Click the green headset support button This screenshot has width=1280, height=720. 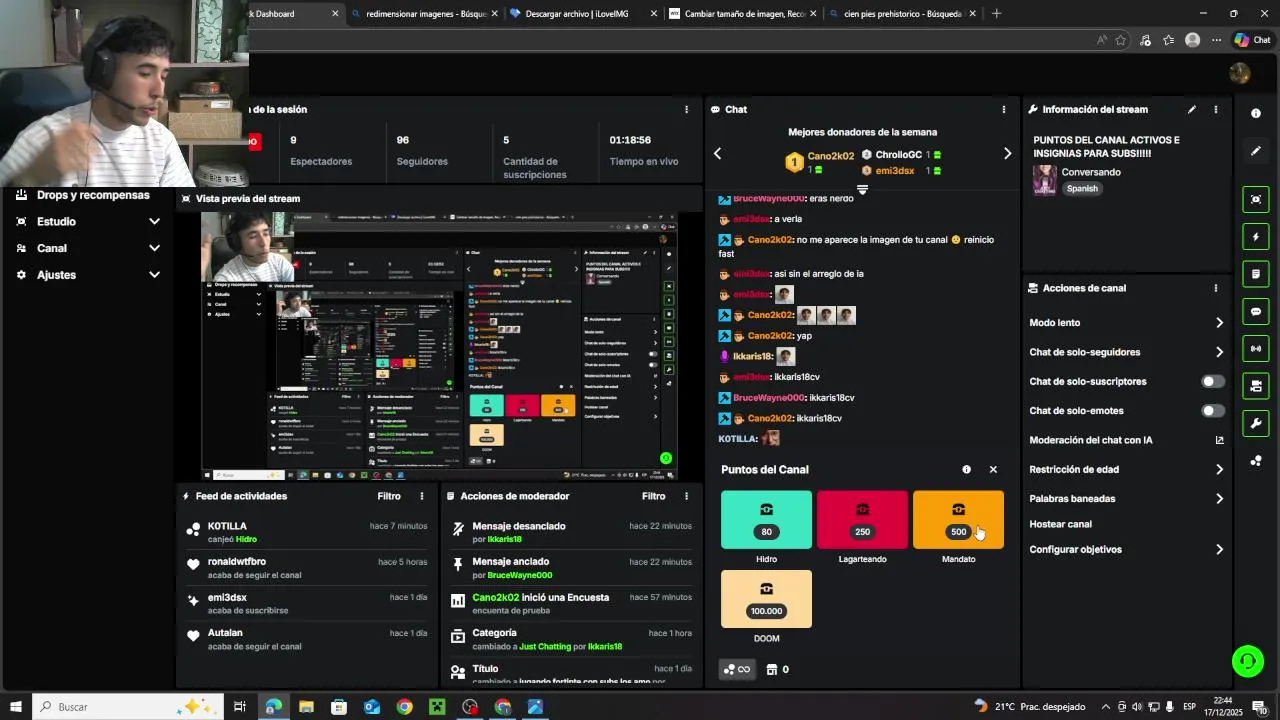1247,660
